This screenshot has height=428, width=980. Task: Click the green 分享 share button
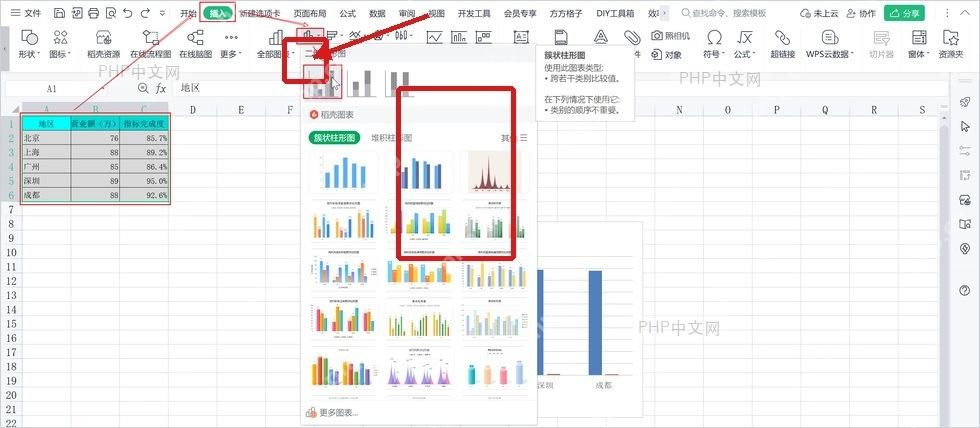coord(904,13)
